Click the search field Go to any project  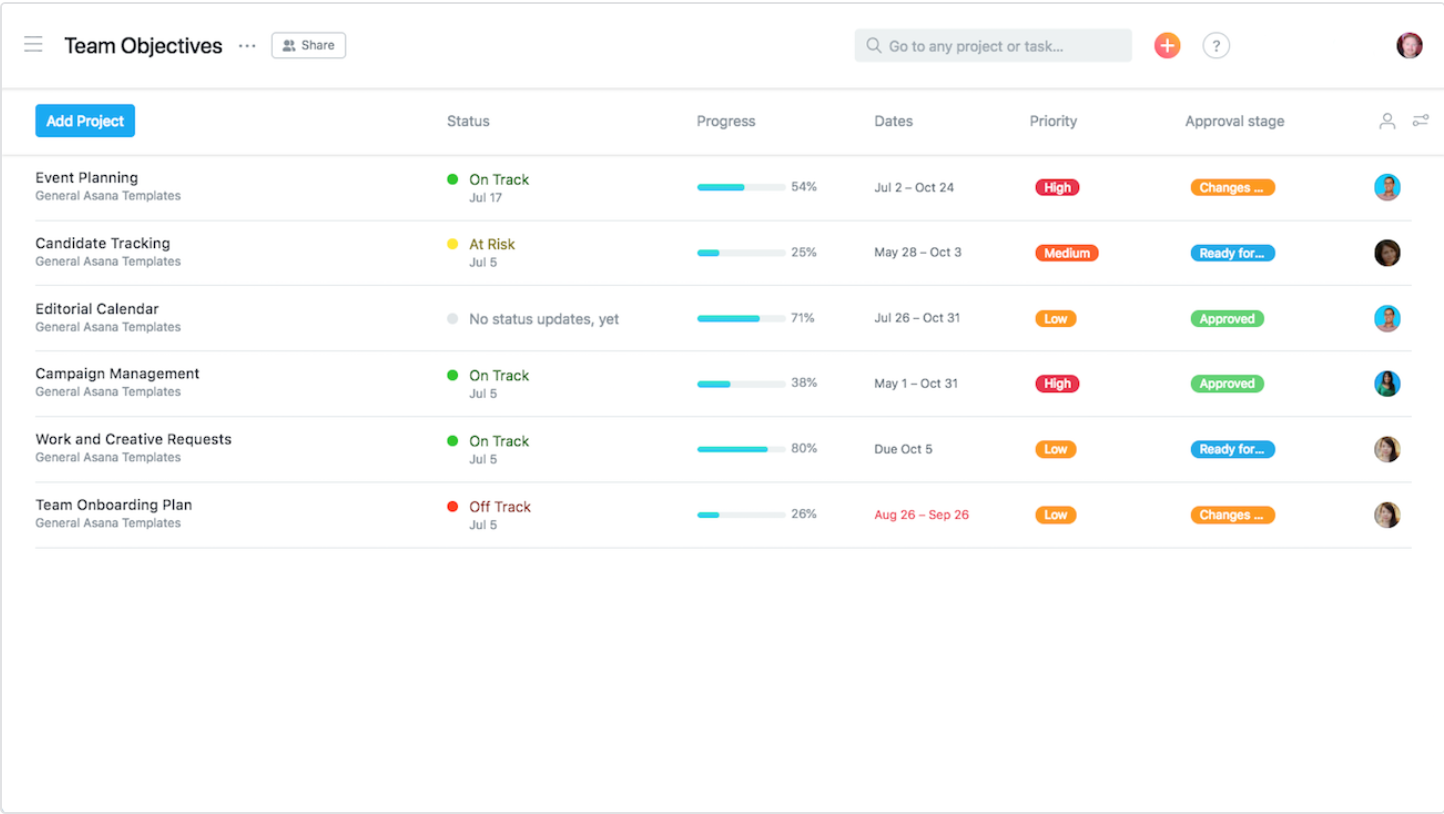[x=993, y=45]
